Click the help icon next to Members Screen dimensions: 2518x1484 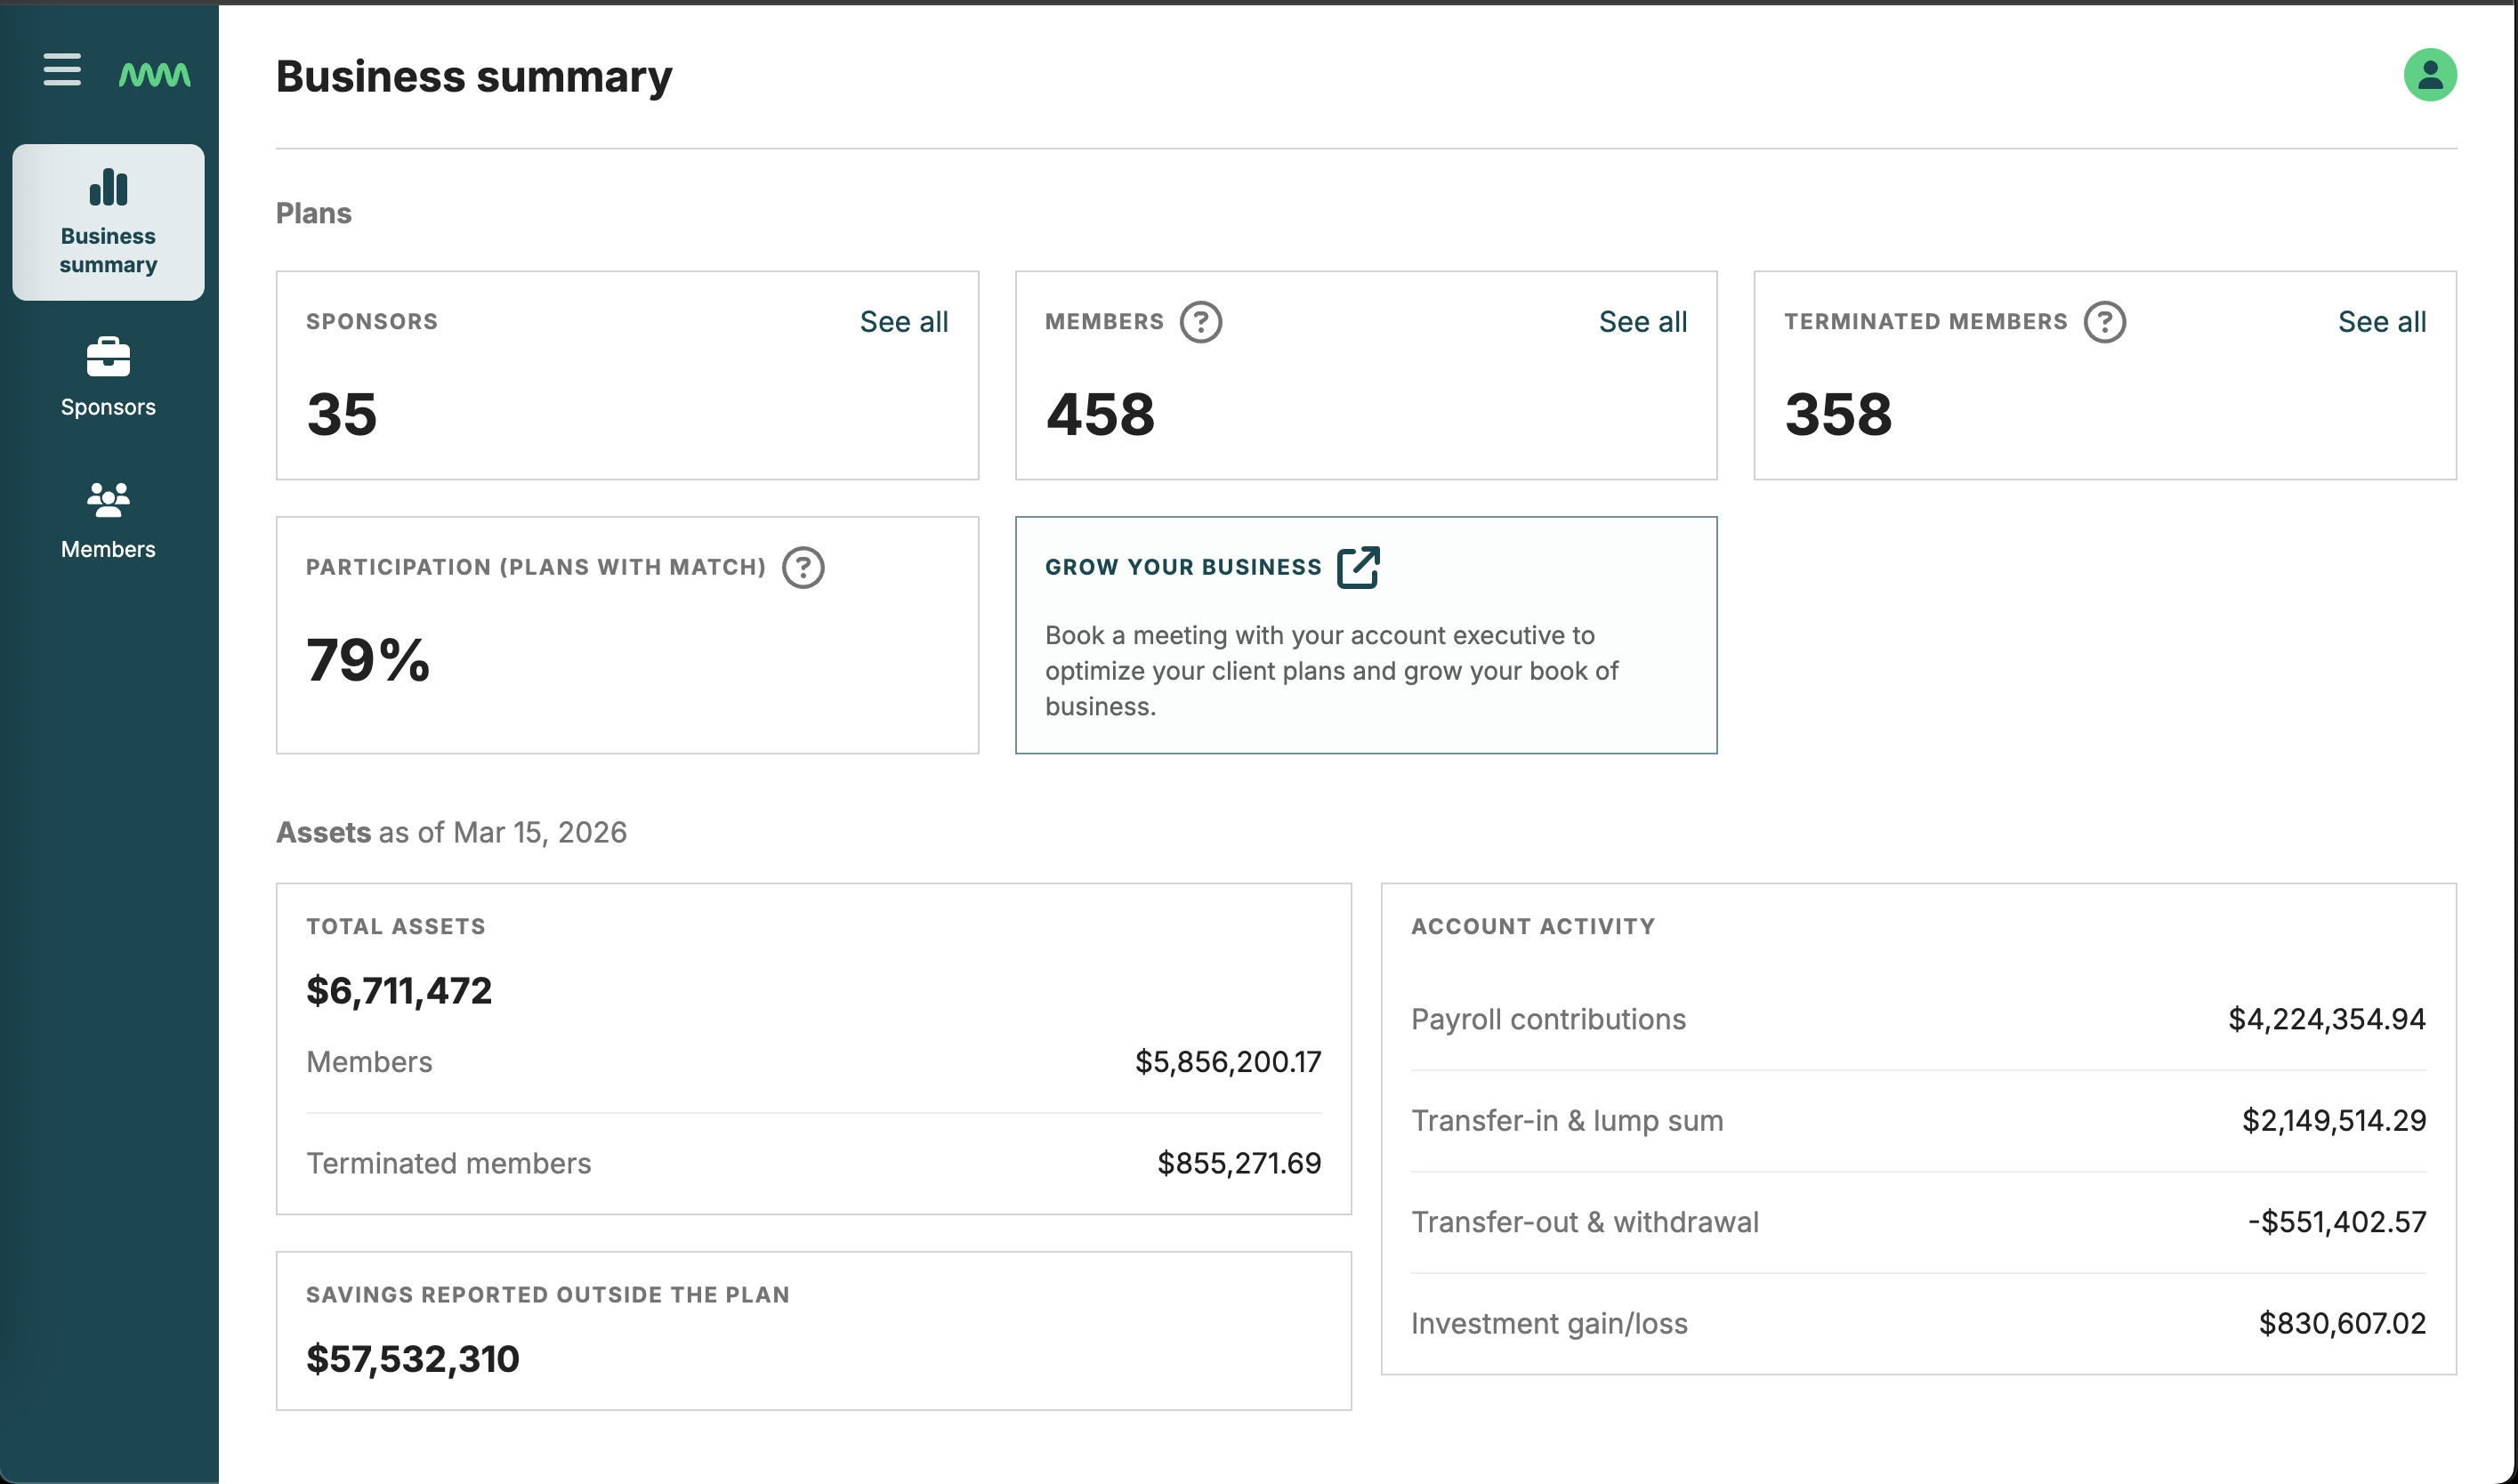pyautogui.click(x=1201, y=322)
